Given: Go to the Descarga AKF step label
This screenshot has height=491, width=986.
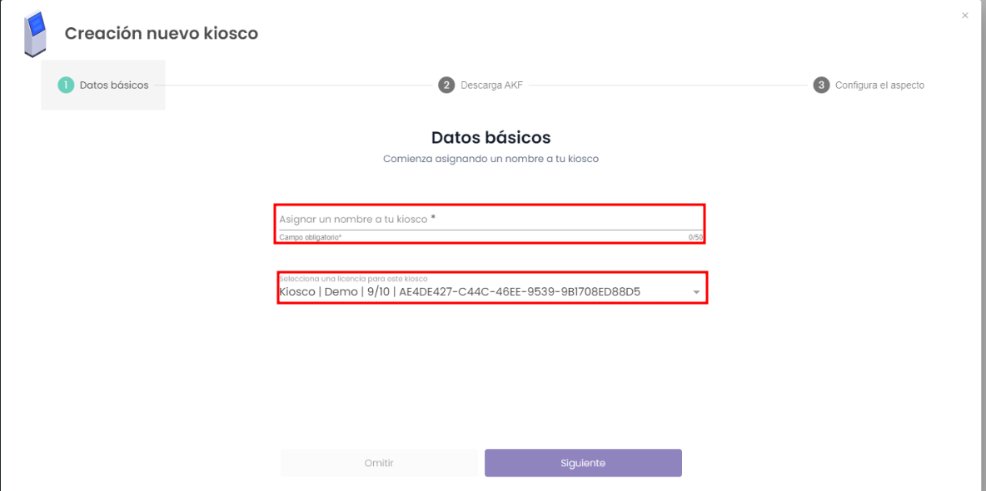Looking at the screenshot, I should (491, 85).
